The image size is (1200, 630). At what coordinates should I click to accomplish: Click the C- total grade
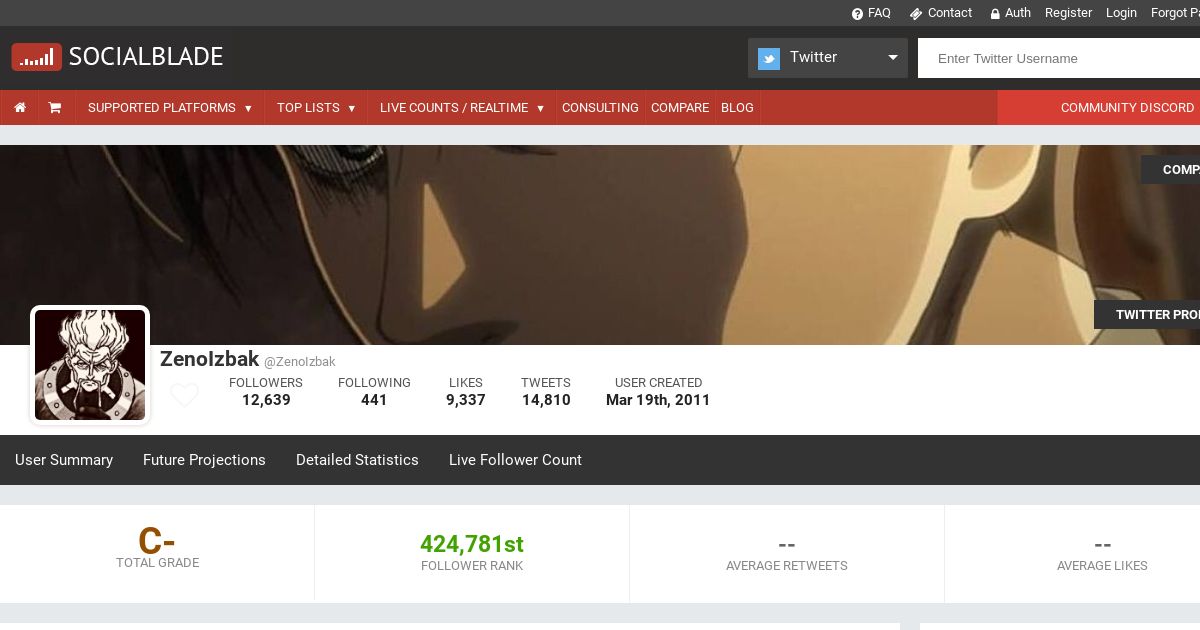click(157, 541)
